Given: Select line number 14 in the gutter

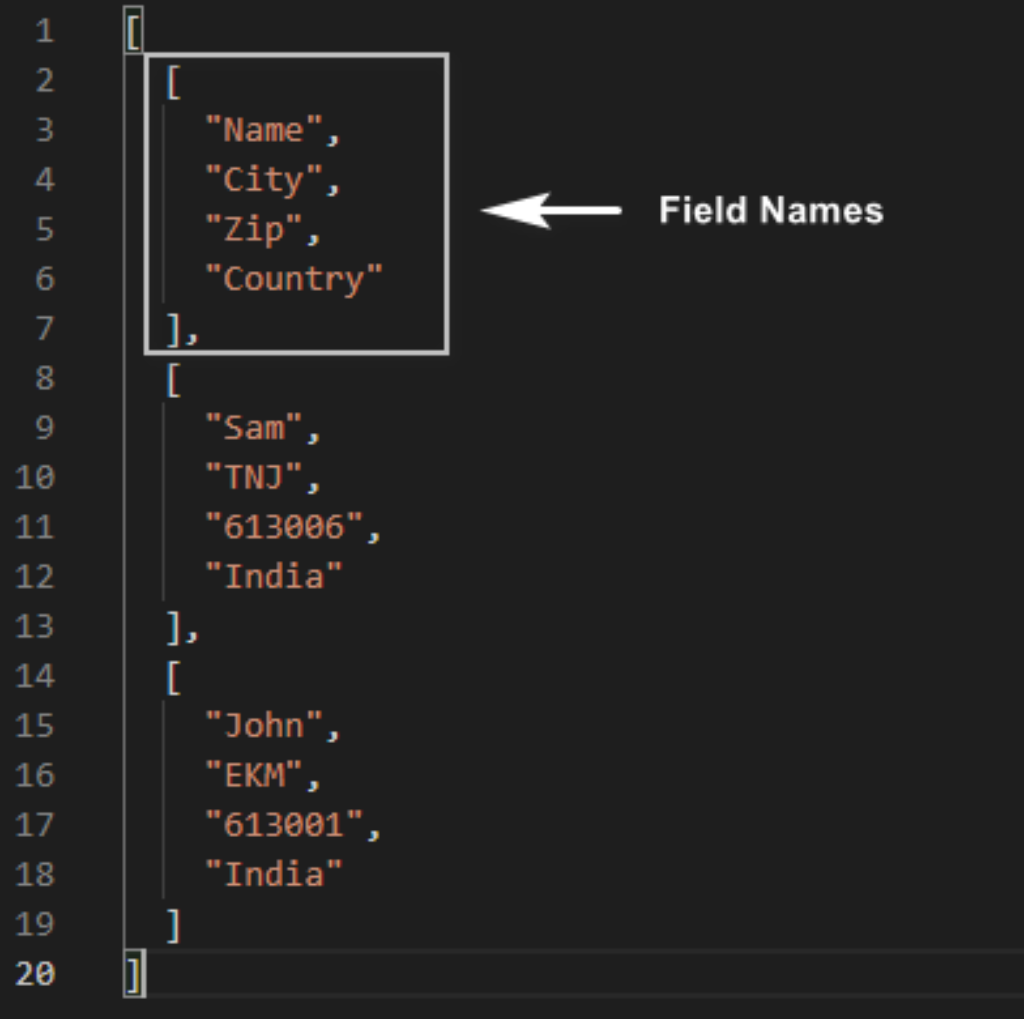Looking at the screenshot, I should click(35, 677).
